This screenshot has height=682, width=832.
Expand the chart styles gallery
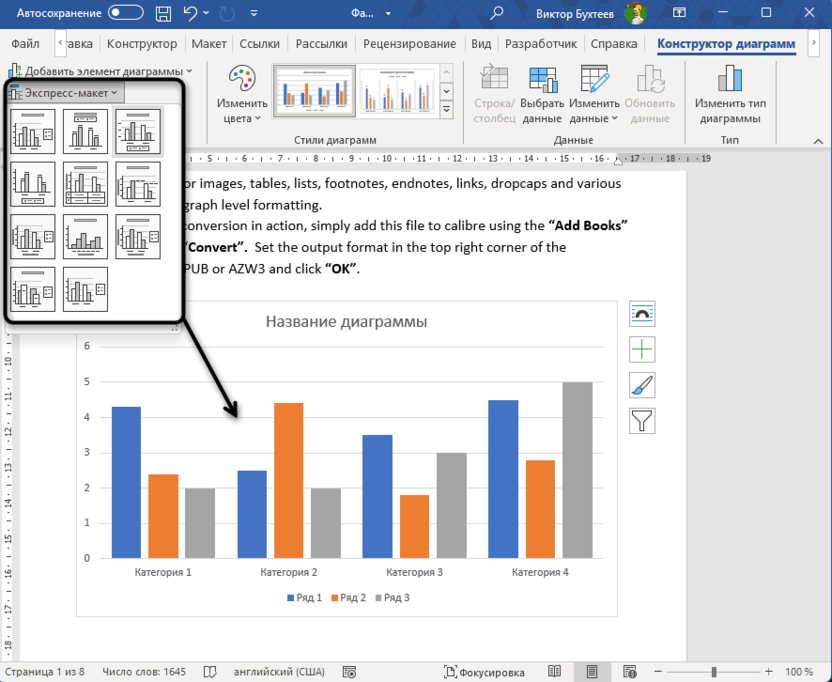tap(447, 109)
